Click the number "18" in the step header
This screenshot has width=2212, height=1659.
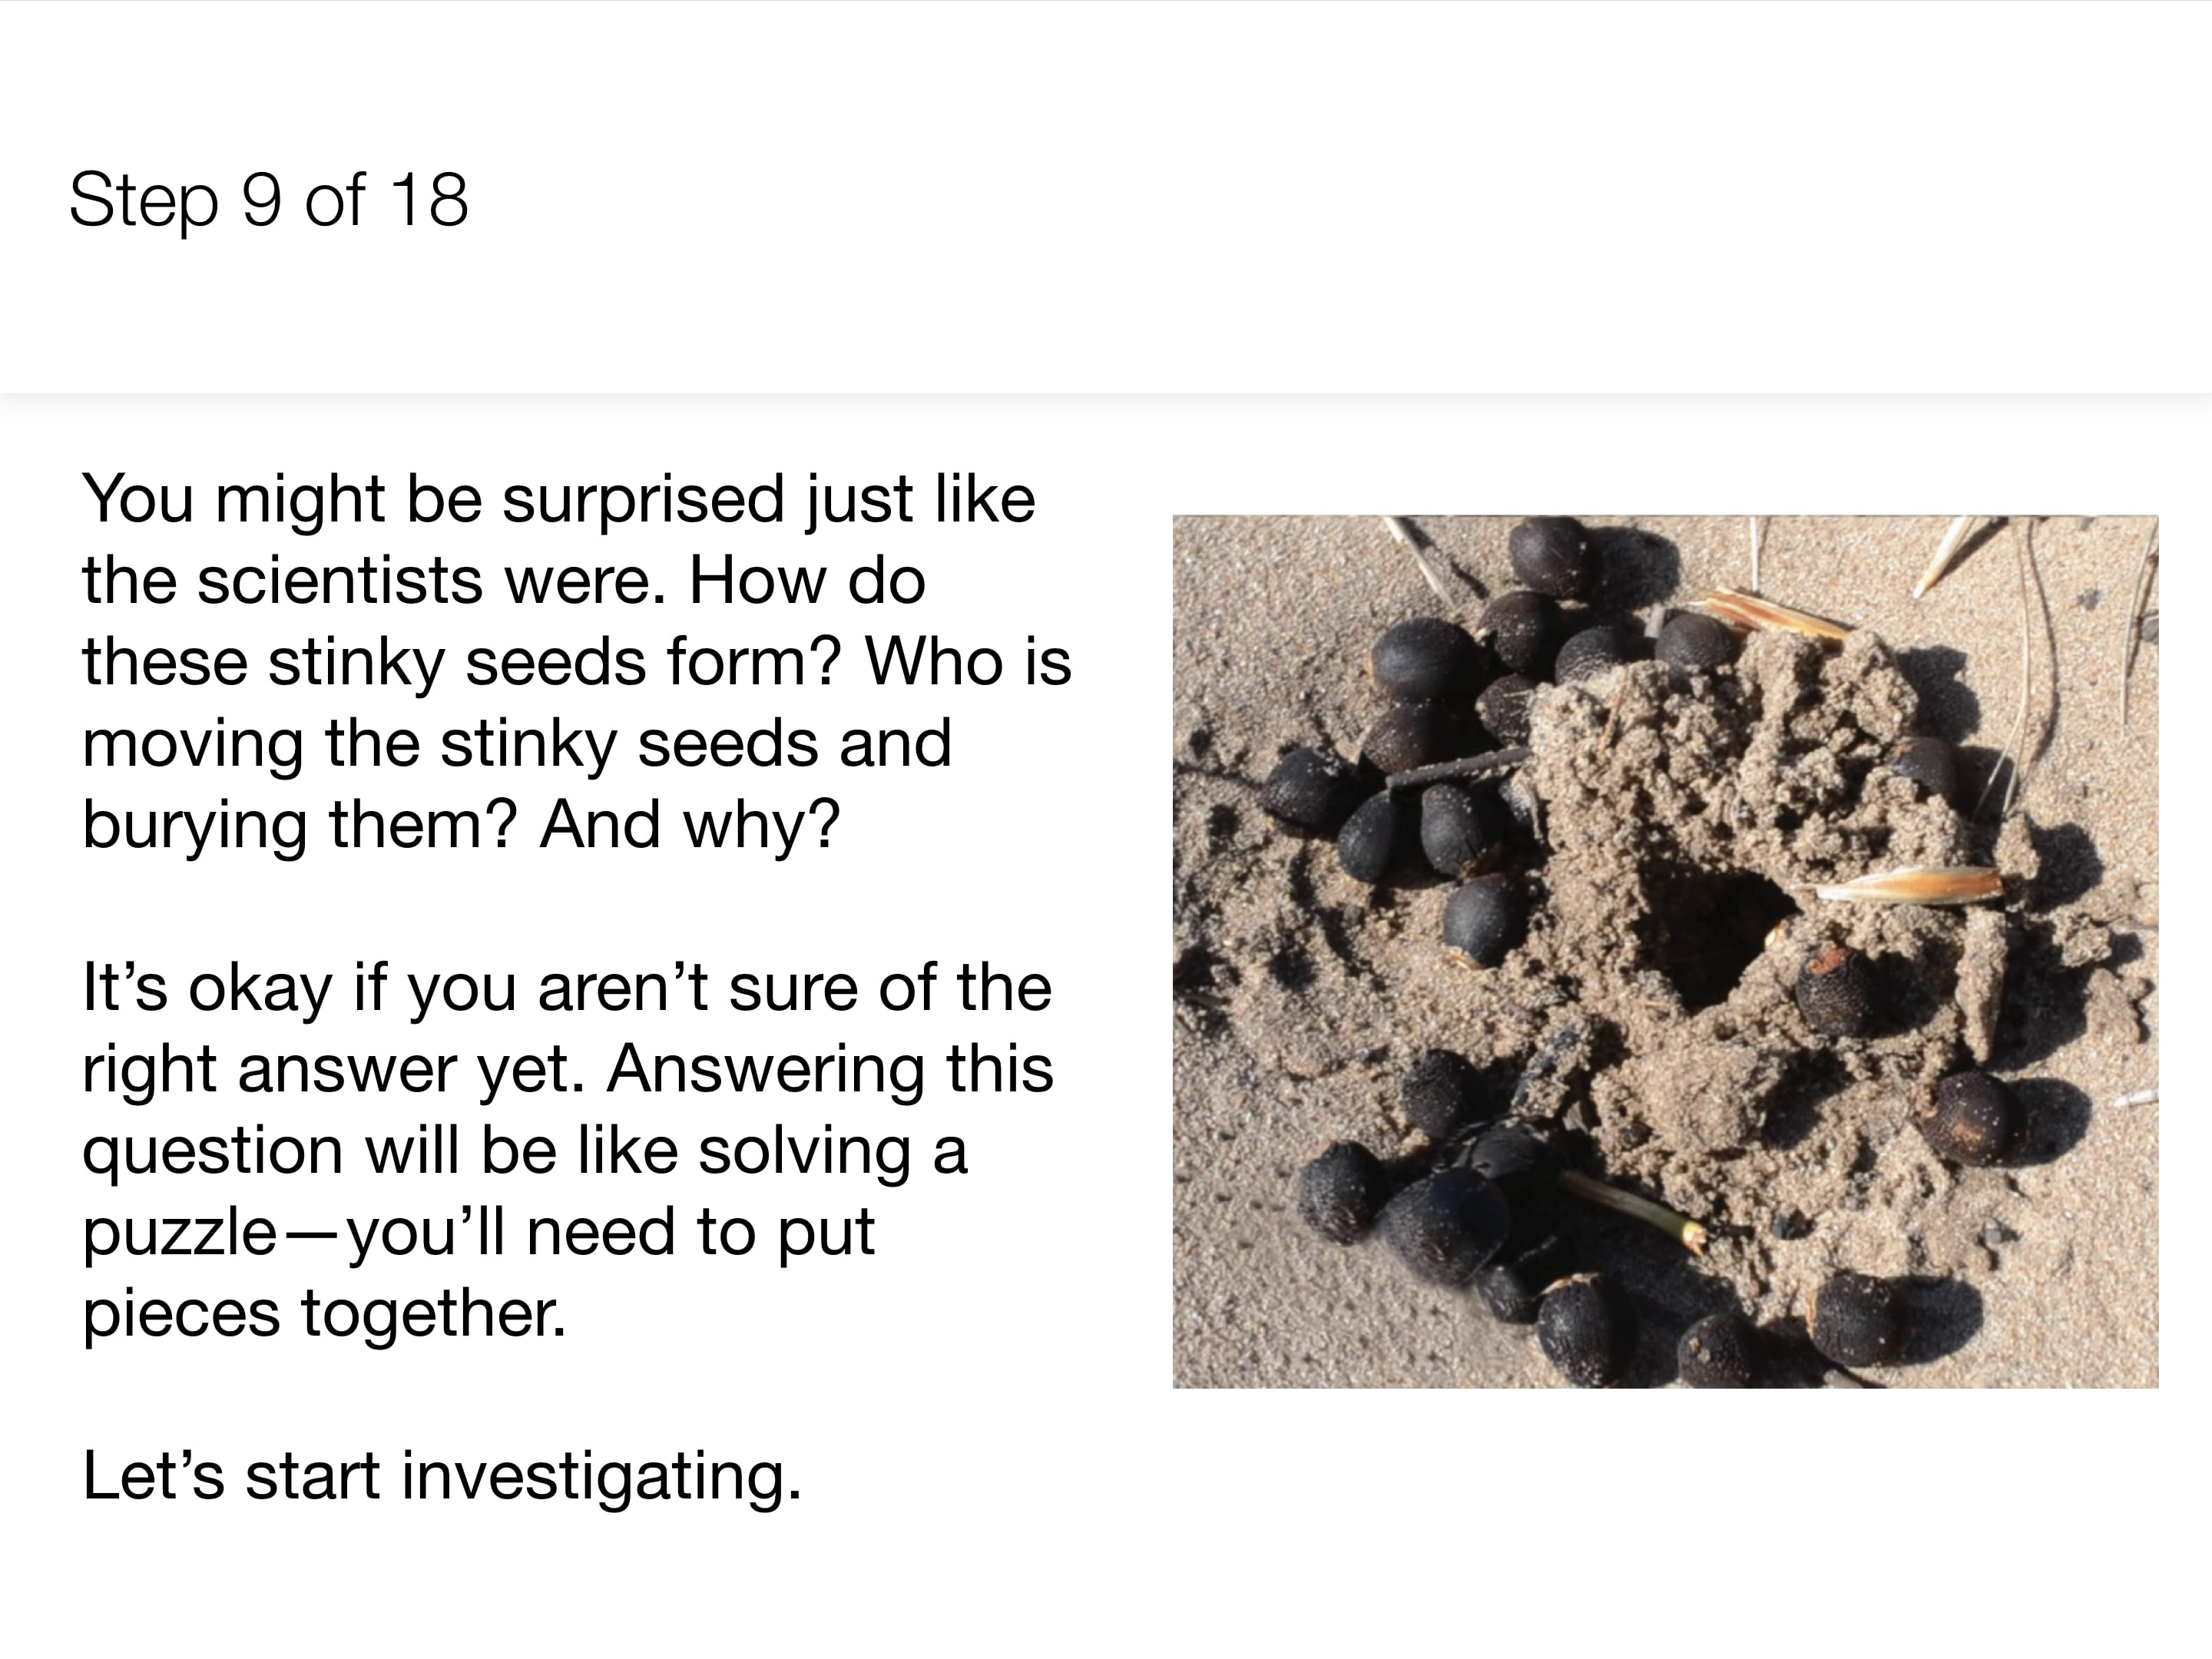click(x=429, y=200)
